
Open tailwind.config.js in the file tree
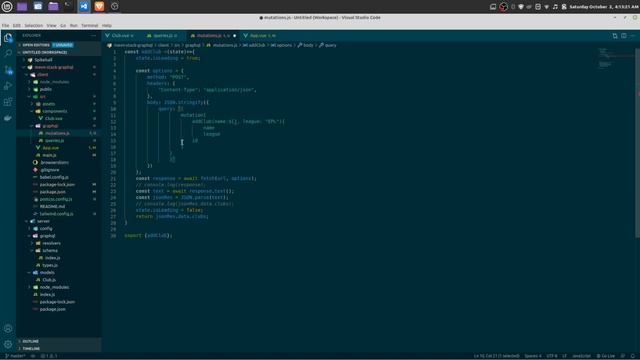click(59, 213)
